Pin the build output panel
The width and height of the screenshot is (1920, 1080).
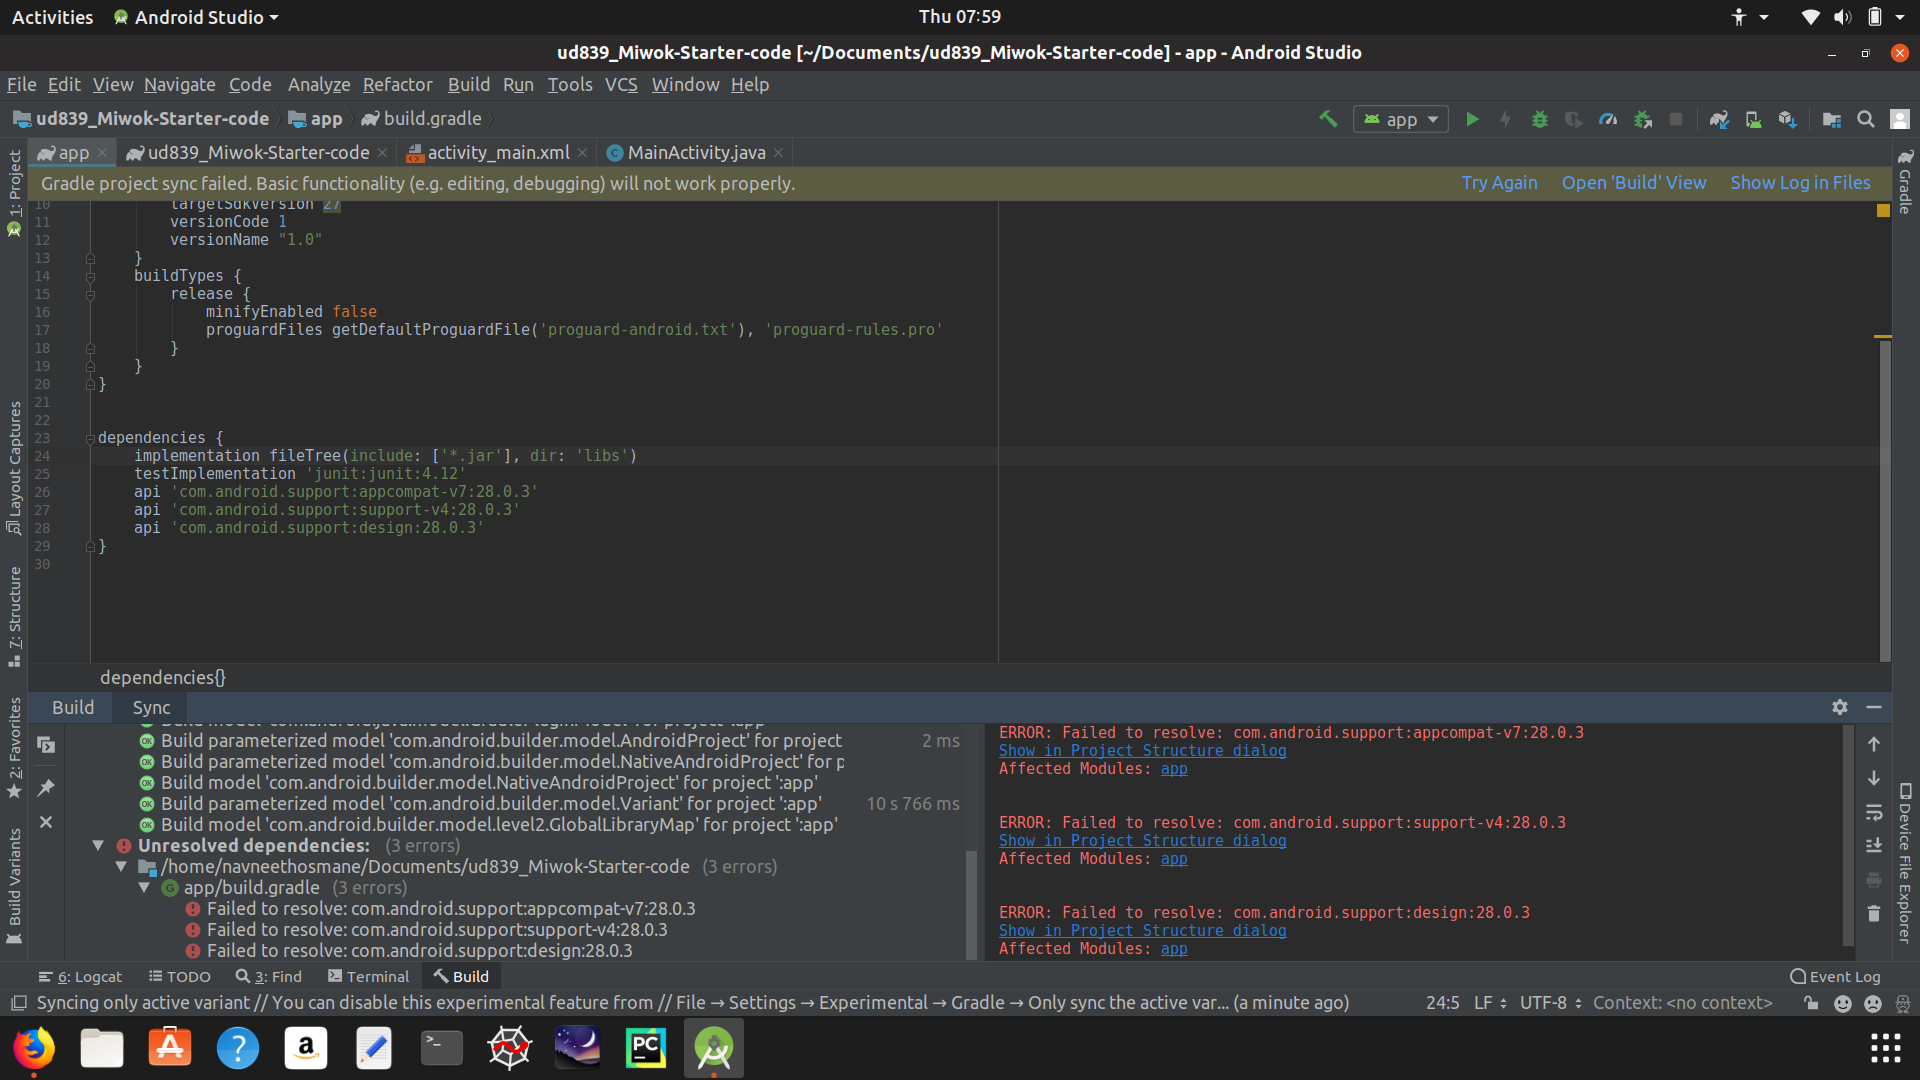point(45,788)
